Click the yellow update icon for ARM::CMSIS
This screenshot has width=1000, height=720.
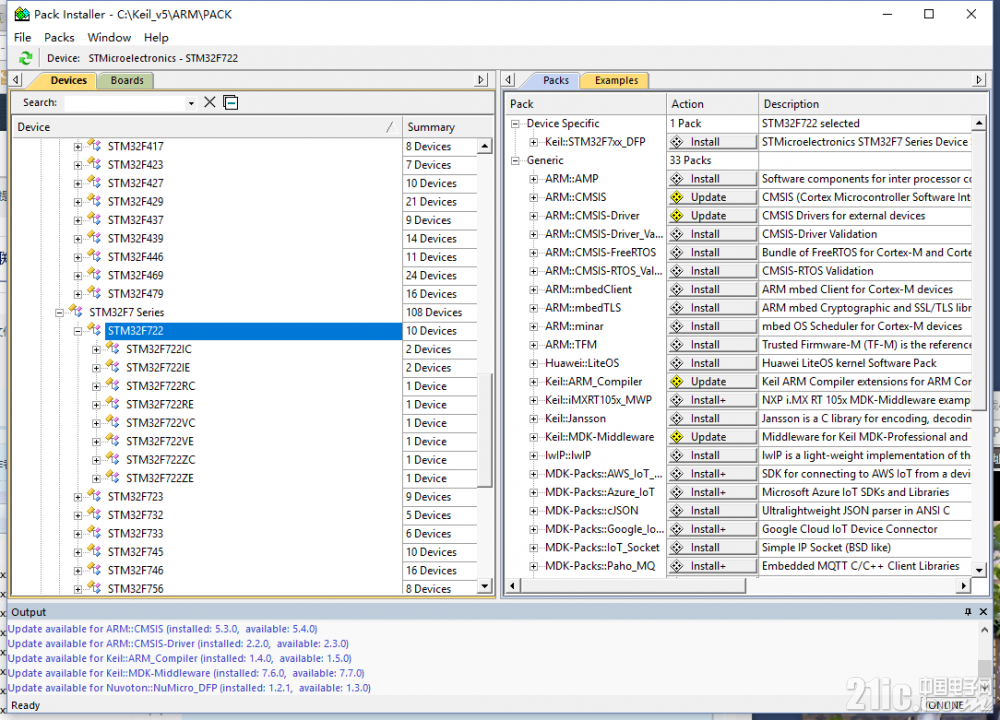[677, 197]
